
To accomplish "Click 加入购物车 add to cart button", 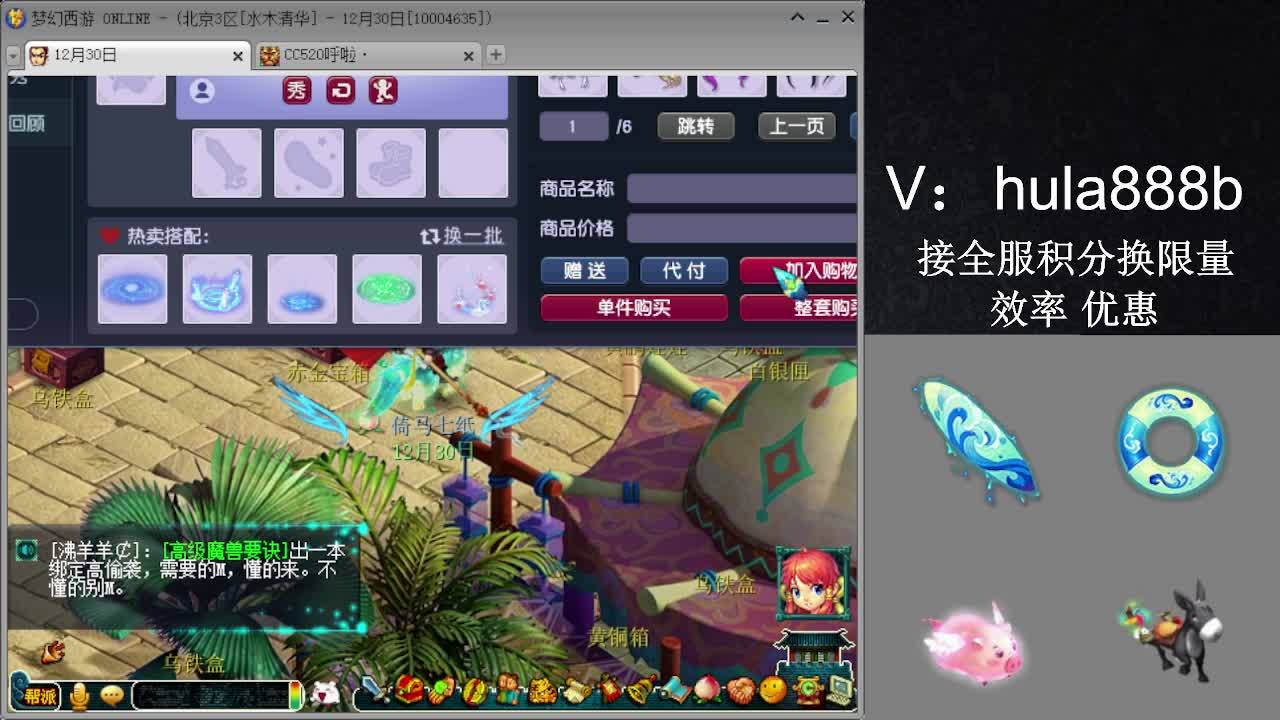I will click(x=799, y=270).
